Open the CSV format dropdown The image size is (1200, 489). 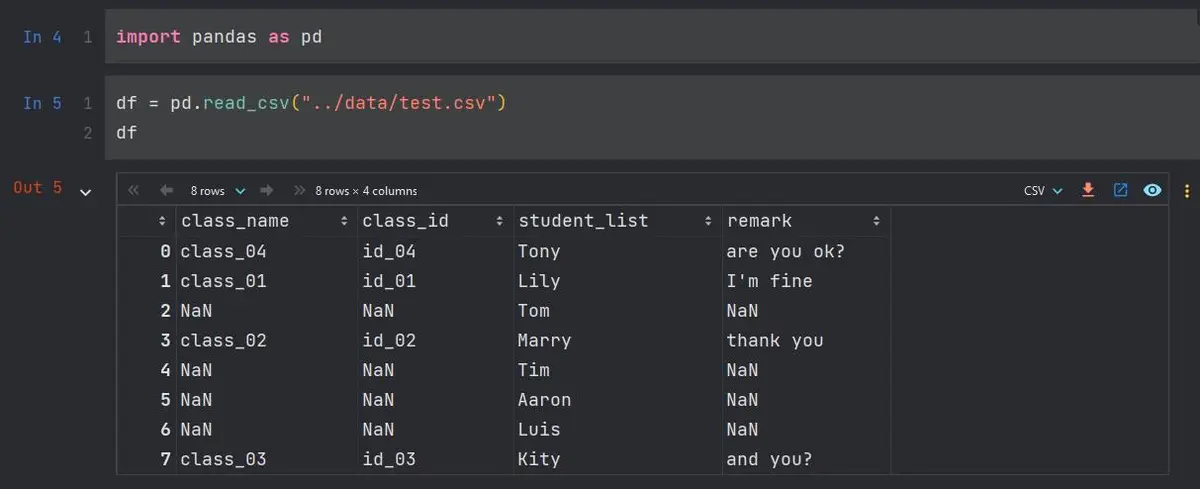(1042, 190)
